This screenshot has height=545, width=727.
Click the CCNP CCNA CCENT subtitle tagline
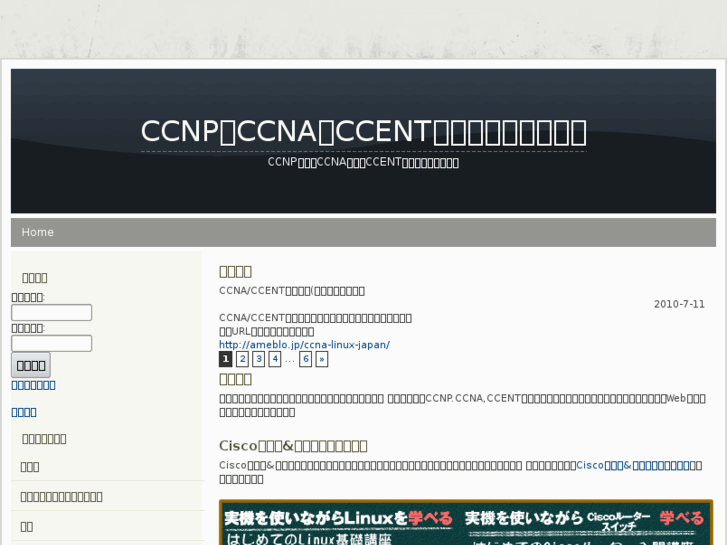point(363,162)
